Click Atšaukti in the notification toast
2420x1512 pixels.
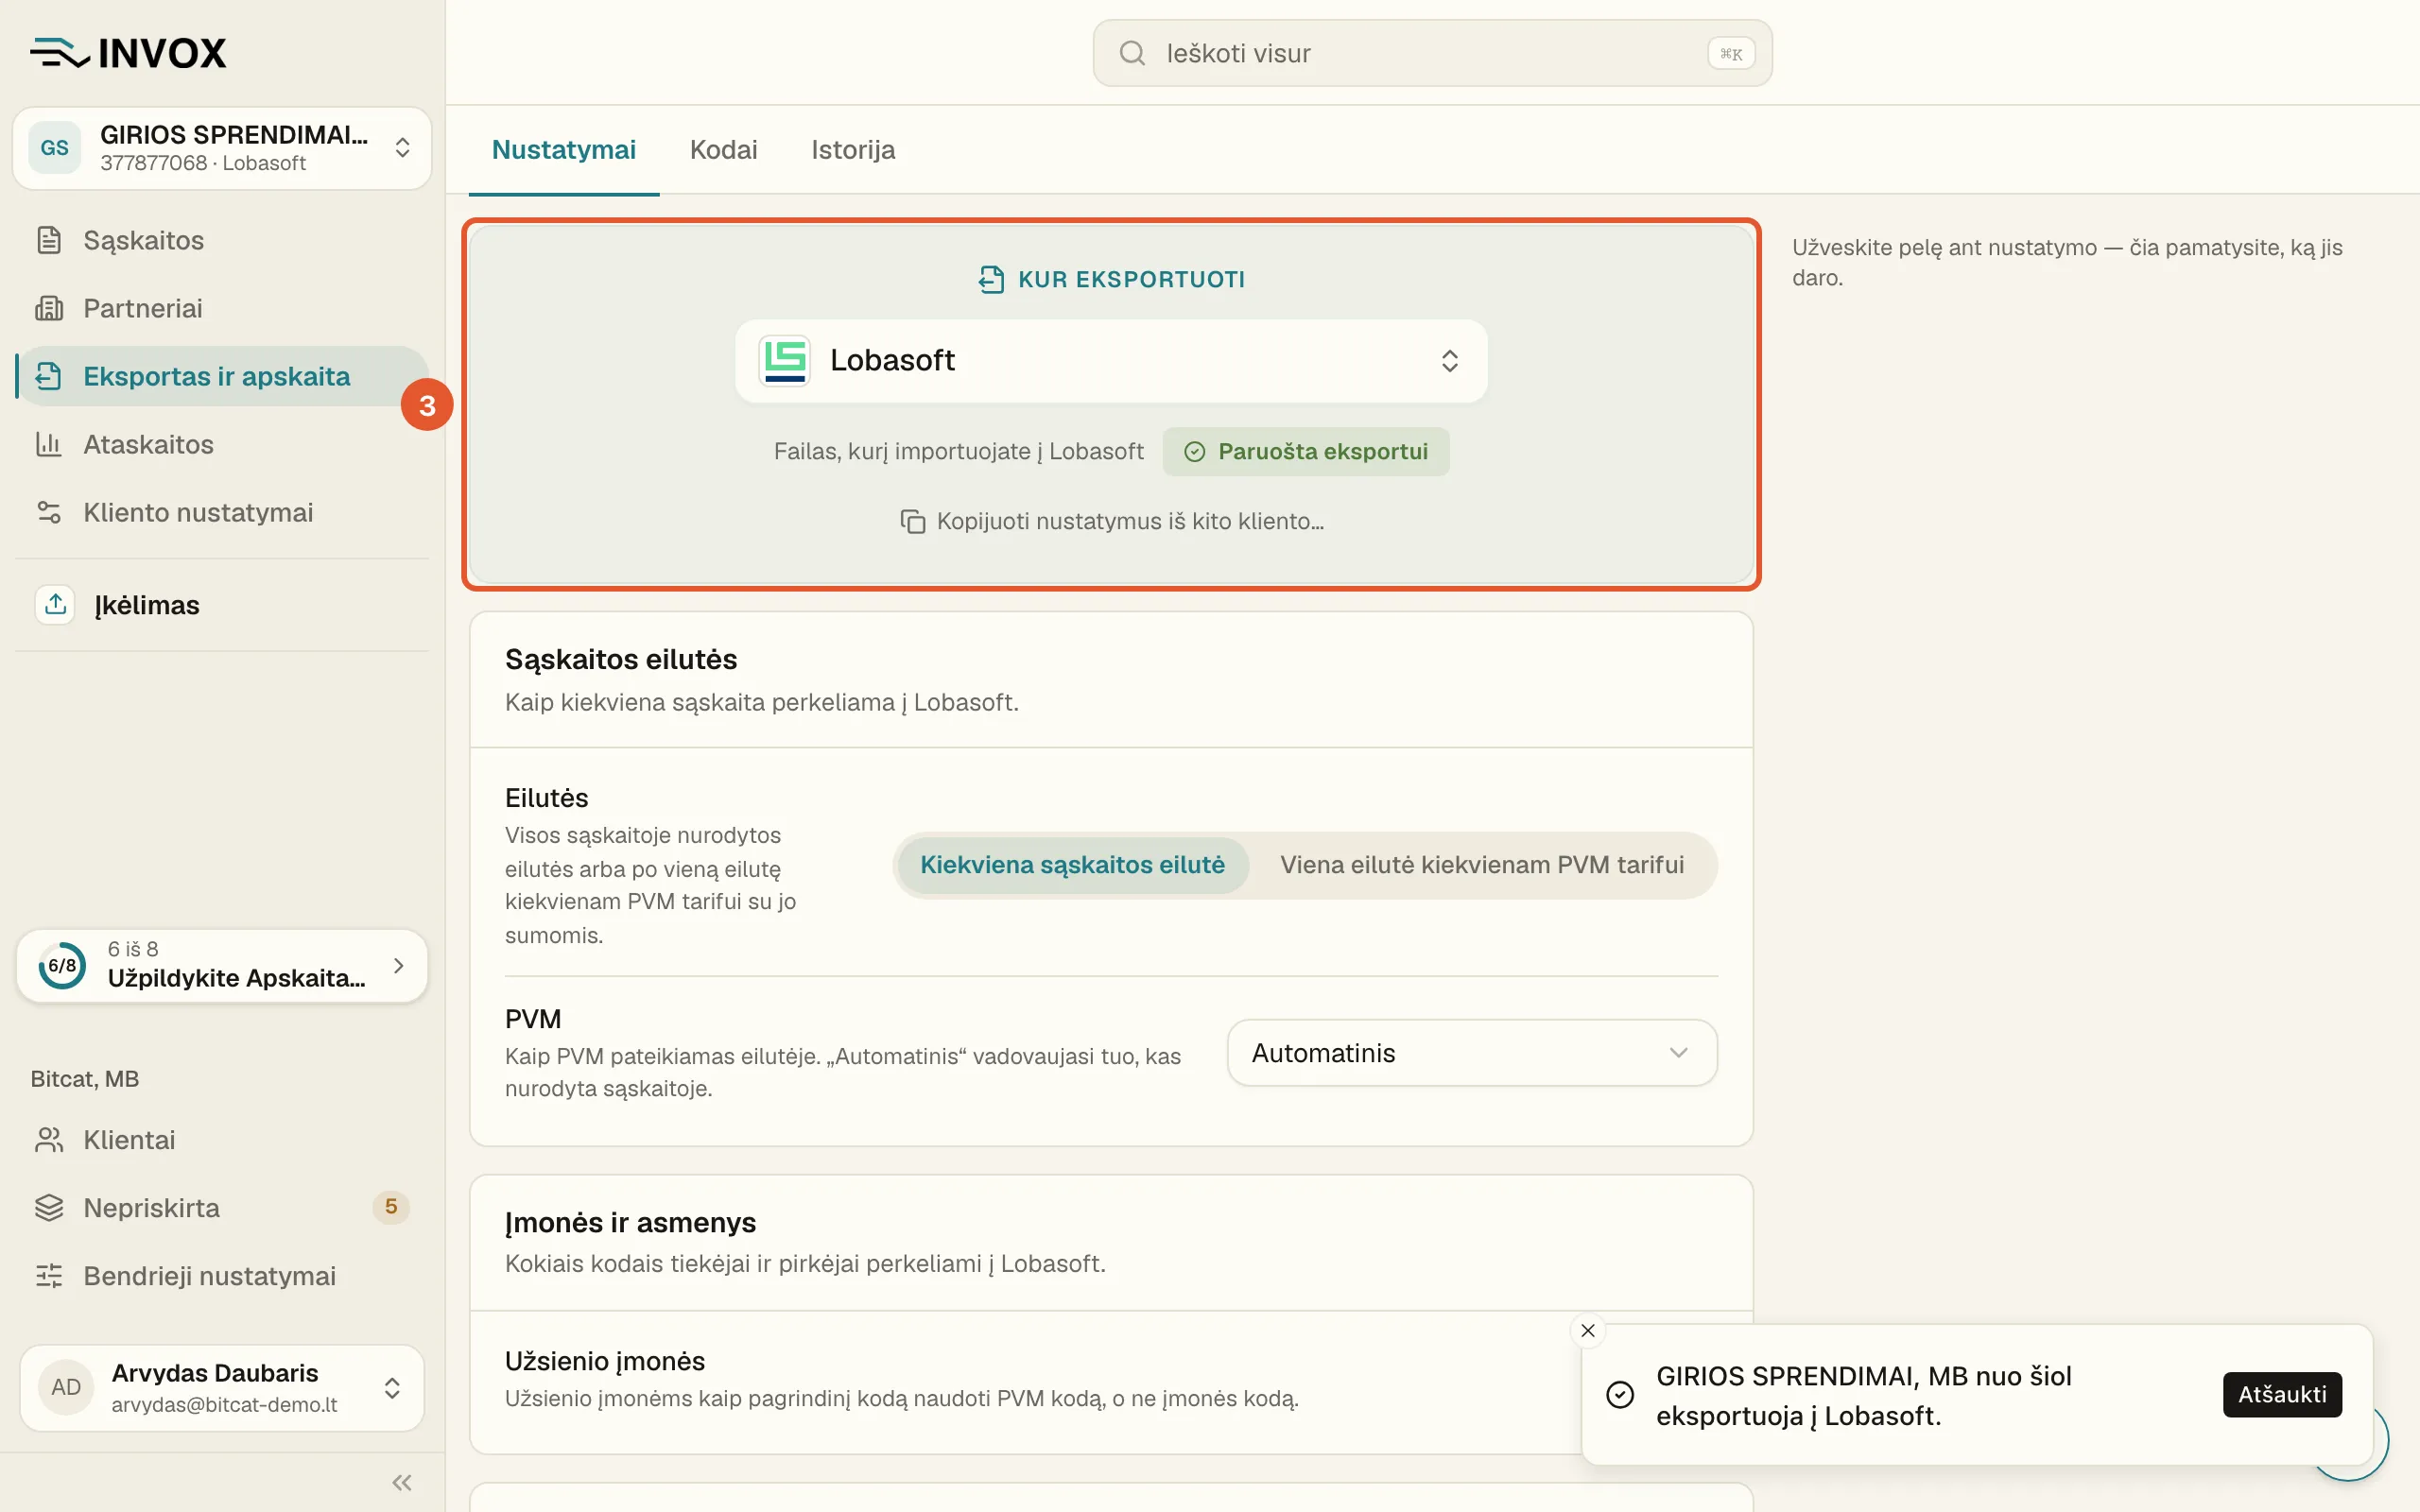pyautogui.click(x=2282, y=1395)
